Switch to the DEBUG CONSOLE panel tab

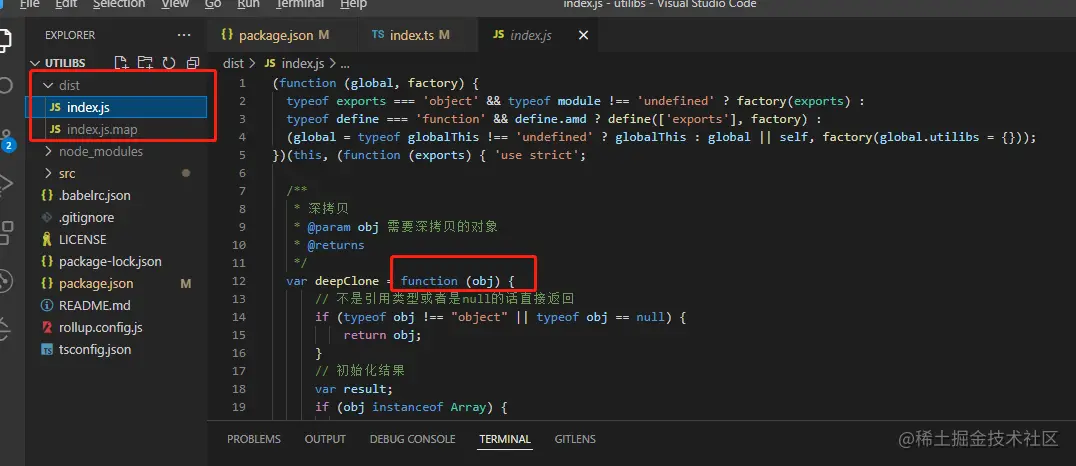(412, 439)
